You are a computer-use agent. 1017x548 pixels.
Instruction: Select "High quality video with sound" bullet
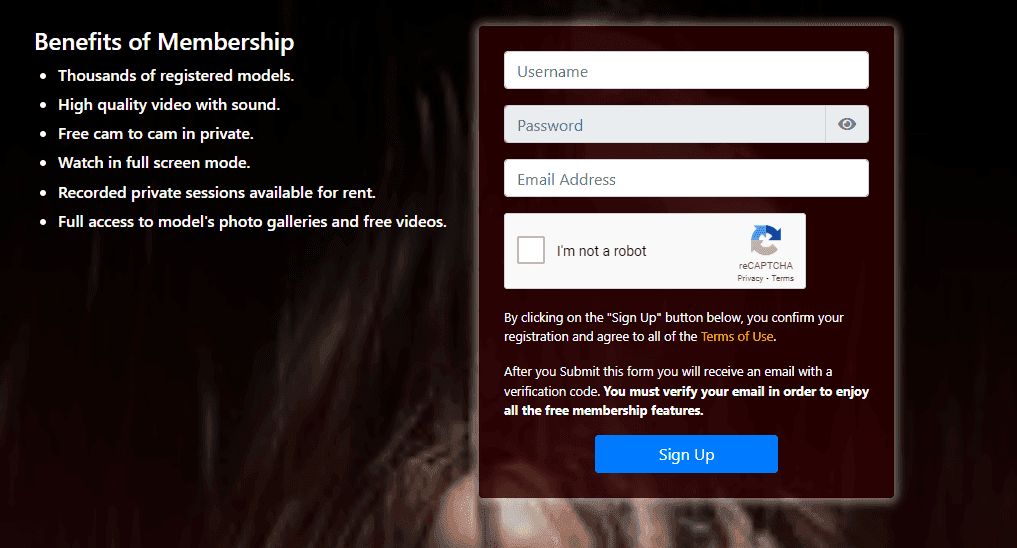(x=169, y=105)
